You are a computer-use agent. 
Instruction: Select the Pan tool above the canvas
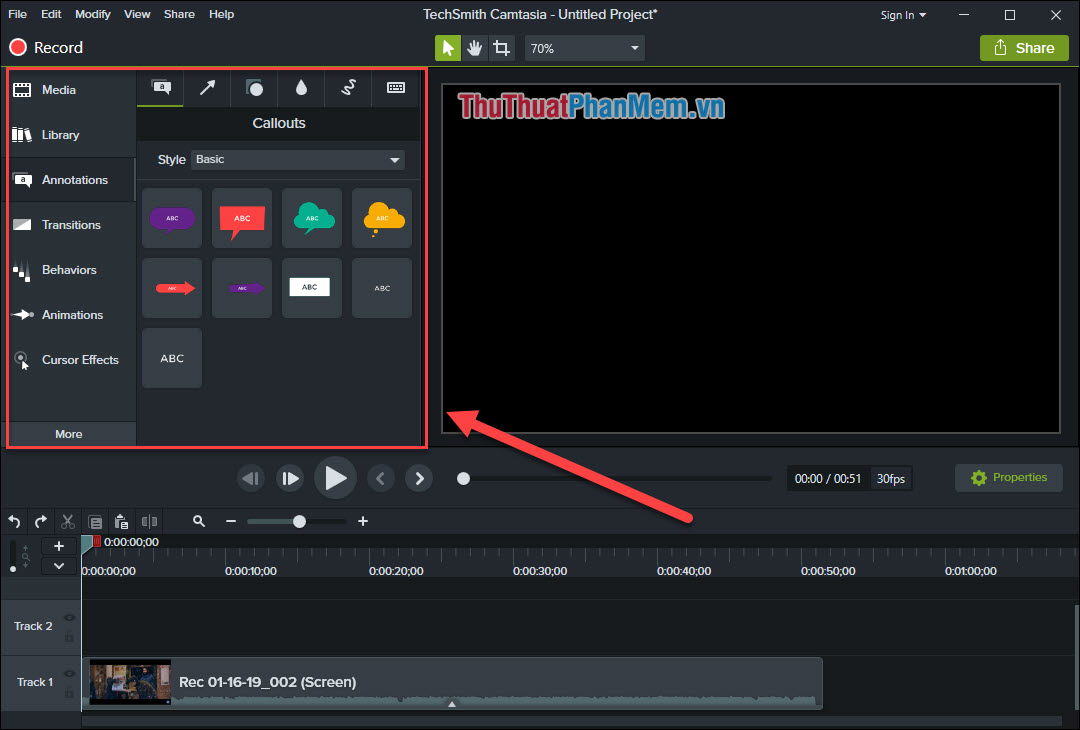click(x=474, y=47)
